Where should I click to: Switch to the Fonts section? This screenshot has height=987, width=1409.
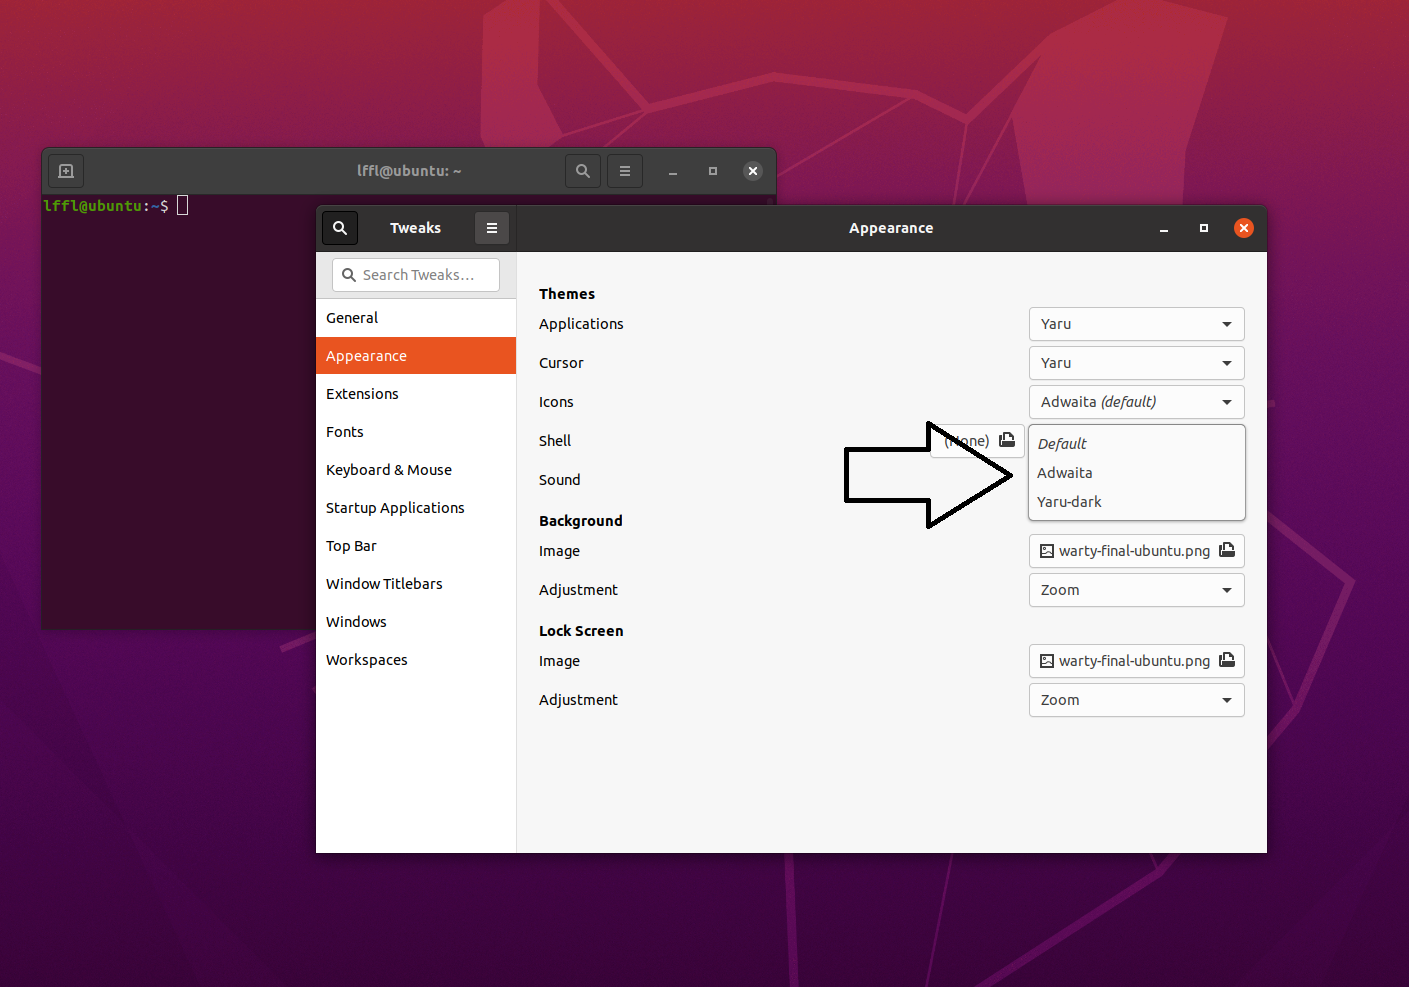pos(344,431)
